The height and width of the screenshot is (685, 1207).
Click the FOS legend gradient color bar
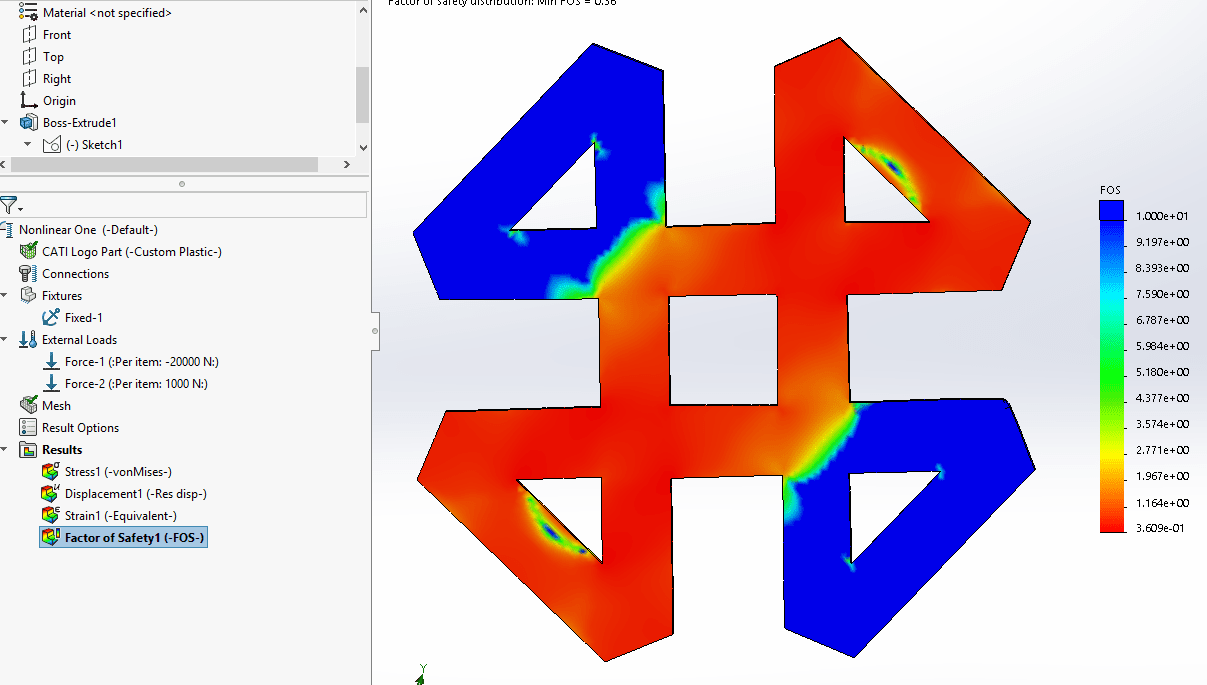[x=1110, y=375]
